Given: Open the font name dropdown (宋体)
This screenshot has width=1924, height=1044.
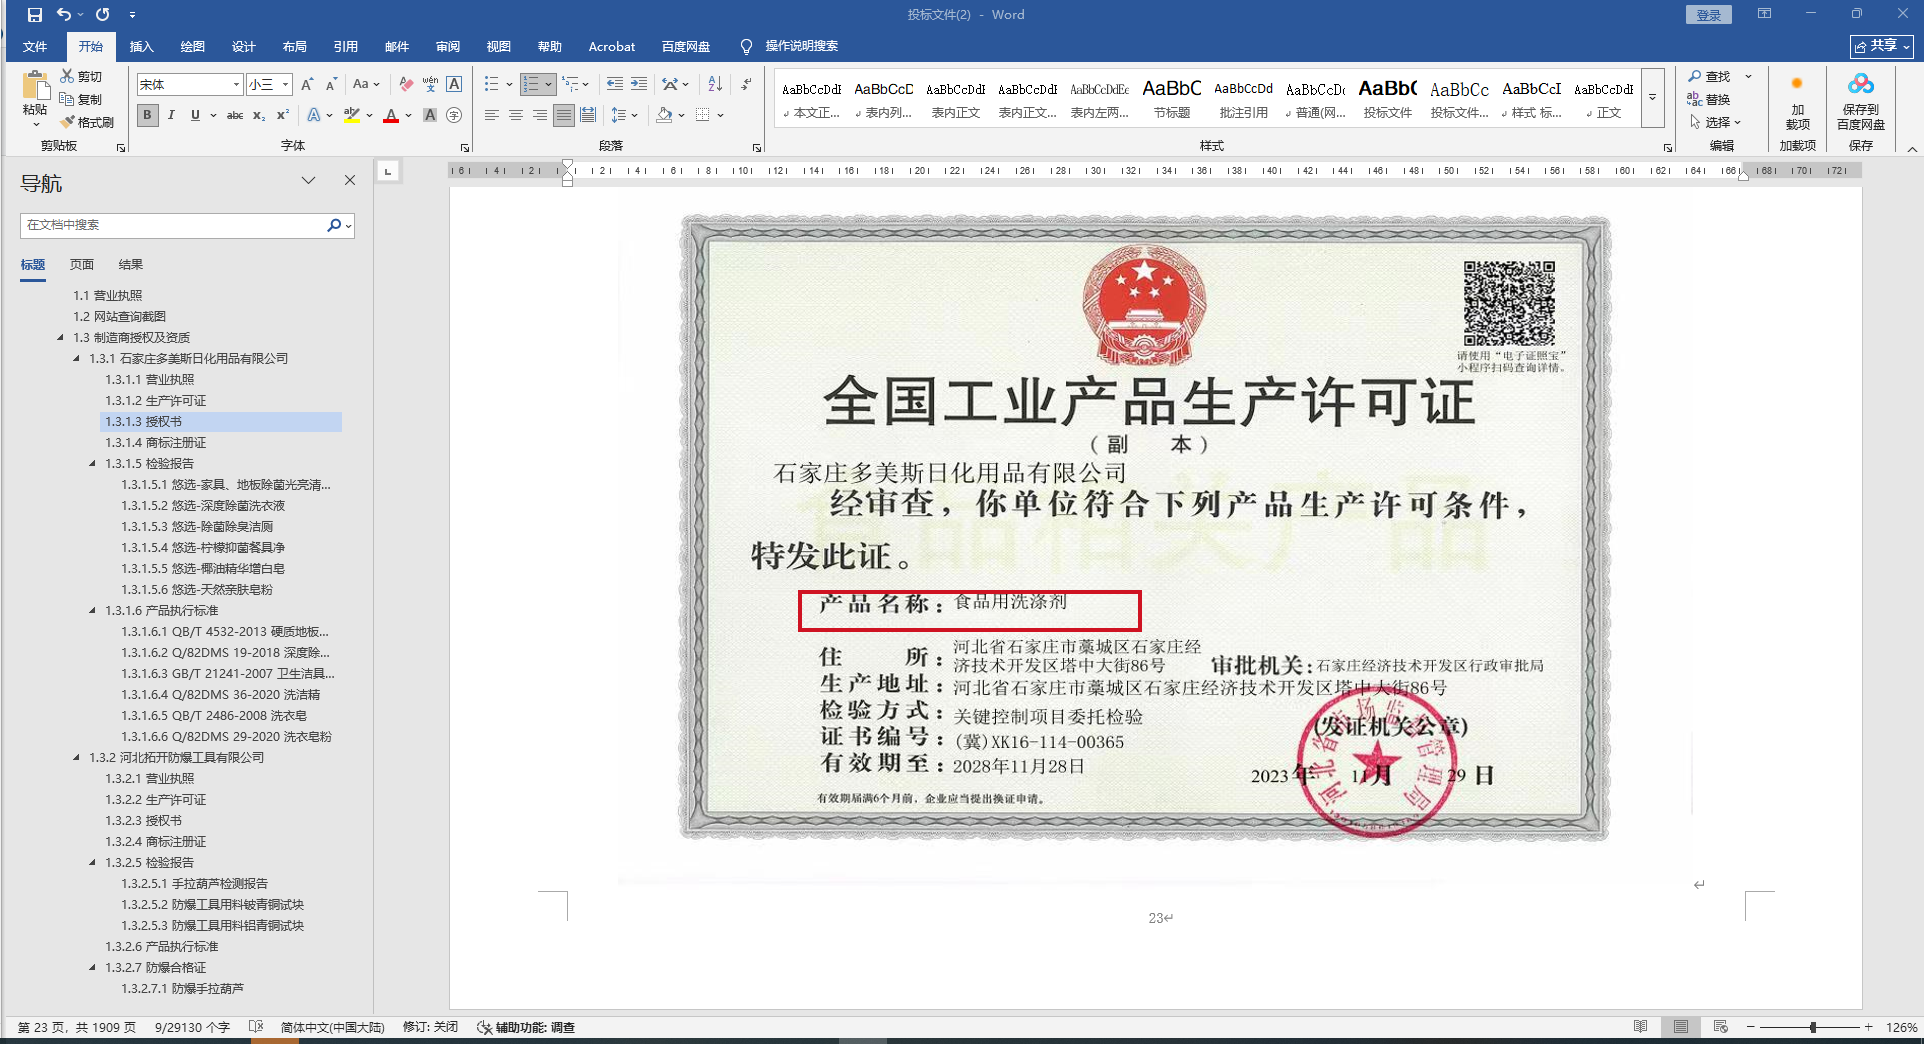Looking at the screenshot, I should click(x=236, y=85).
